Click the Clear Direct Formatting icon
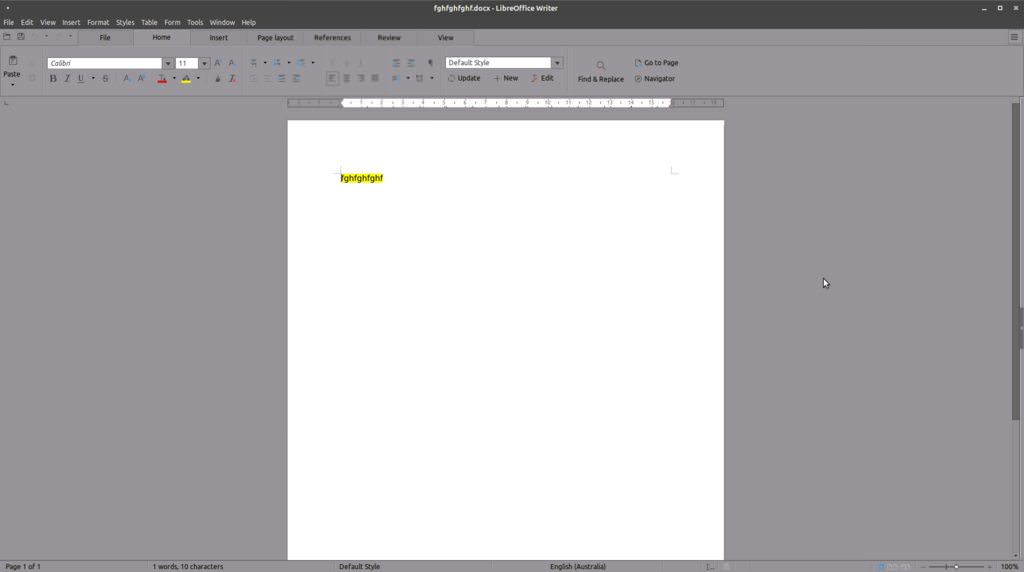Screen dimensions: 1024x572 point(232,78)
